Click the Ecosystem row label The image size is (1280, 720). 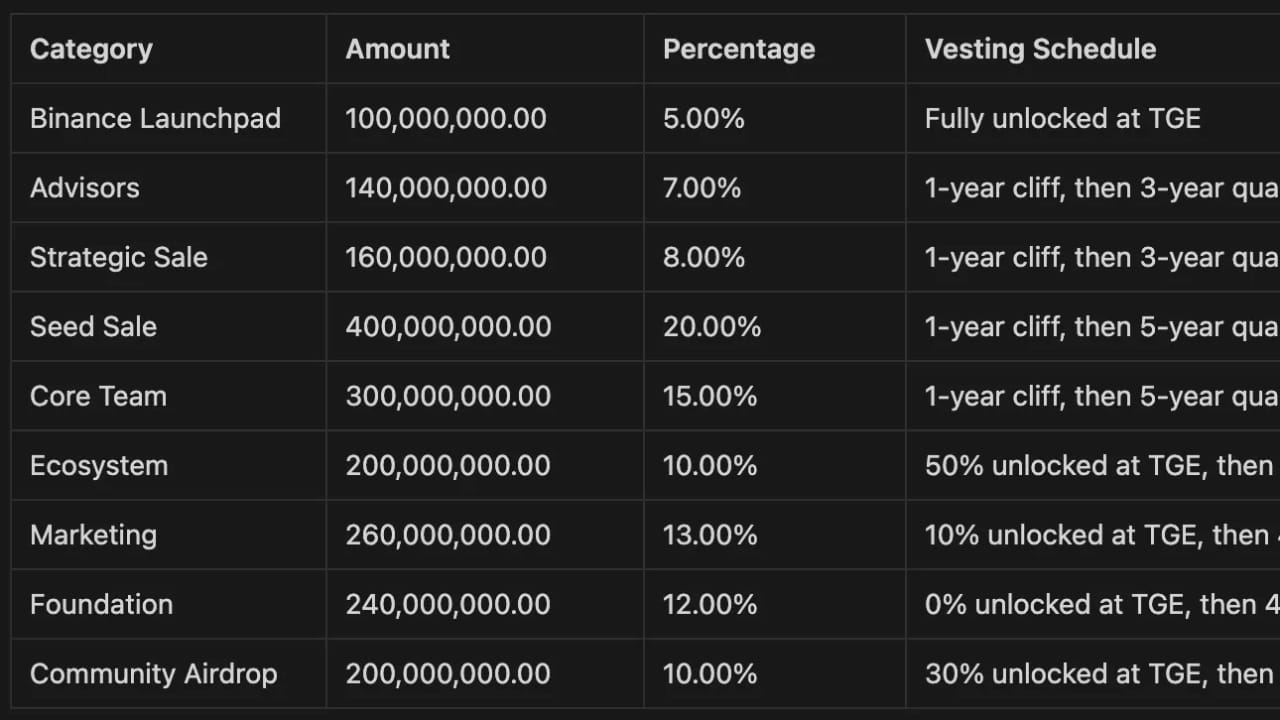[x=99, y=466]
